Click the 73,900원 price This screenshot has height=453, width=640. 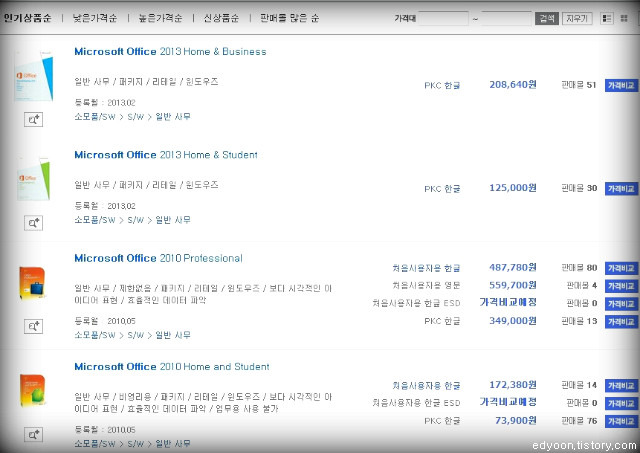516,420
